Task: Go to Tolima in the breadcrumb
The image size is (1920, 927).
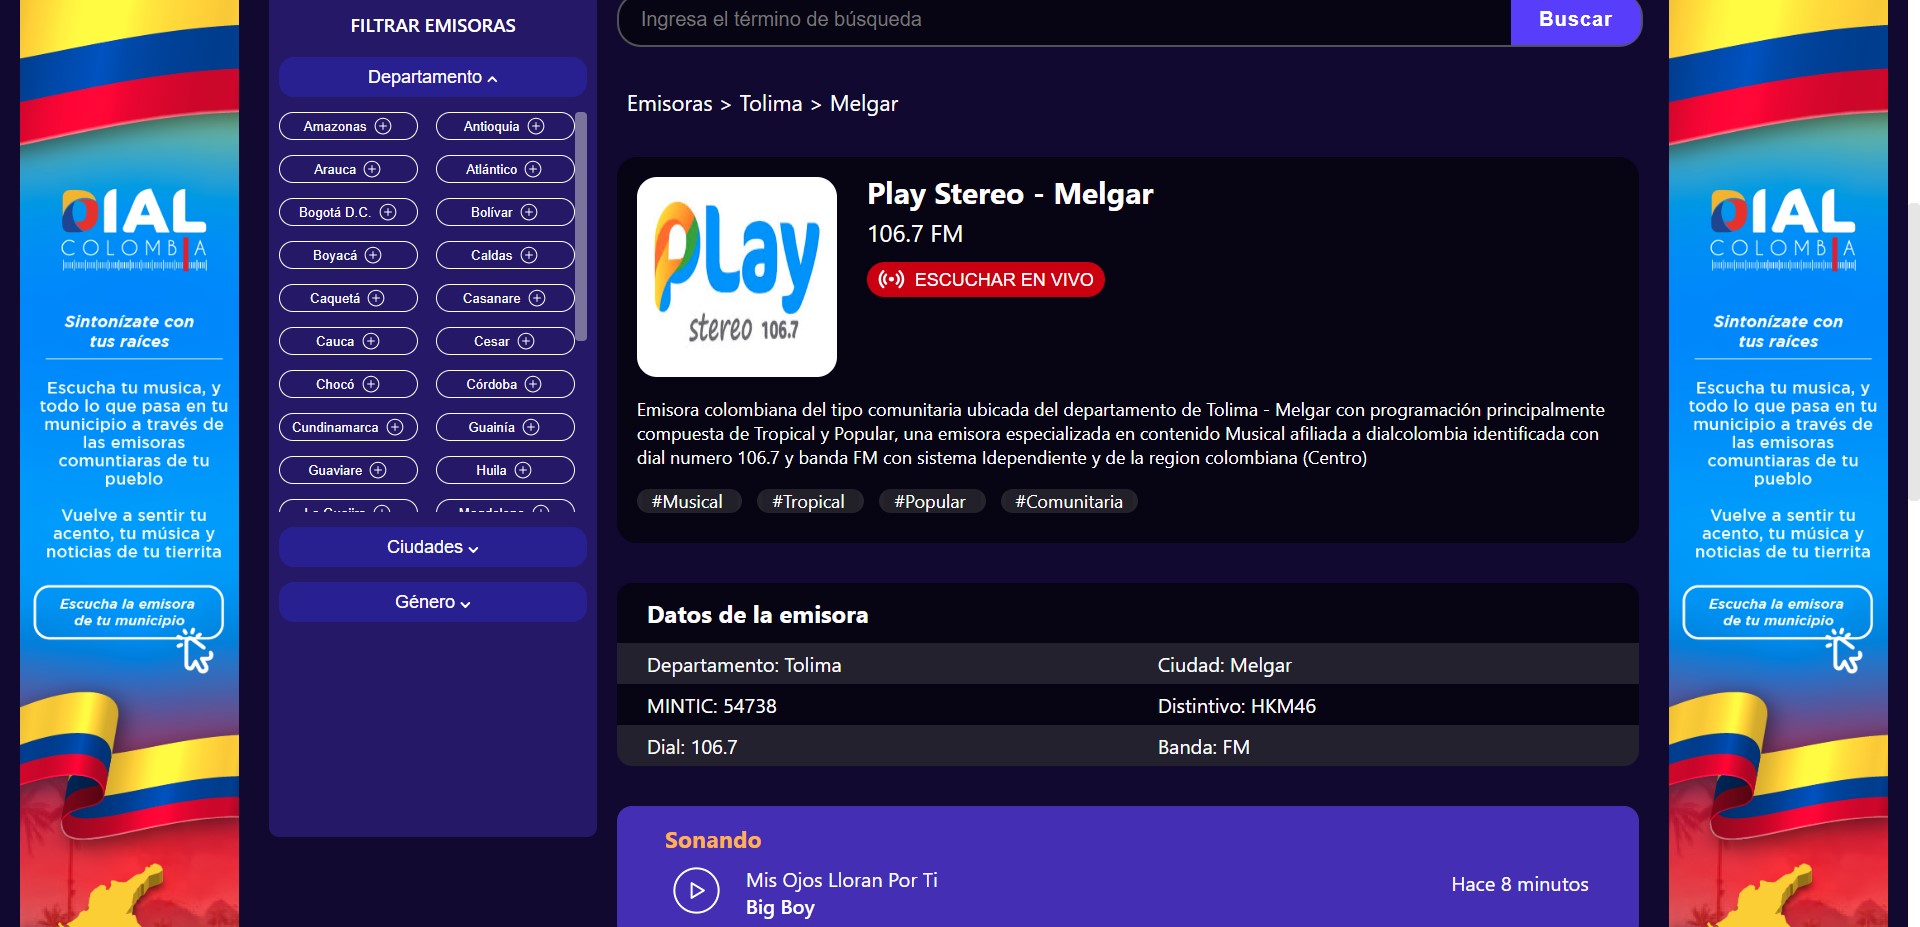Action: [770, 104]
